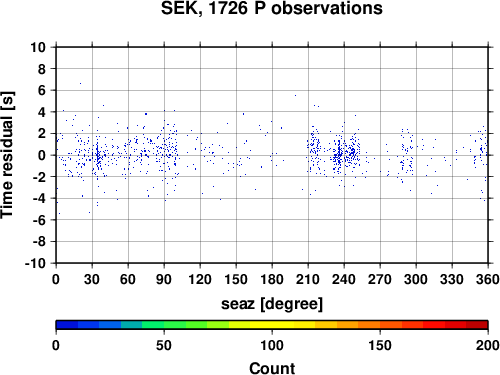Click the outlier data point near 6.6 seconds
Image resolution: width=500 pixels, height=375 pixels.
(80, 84)
